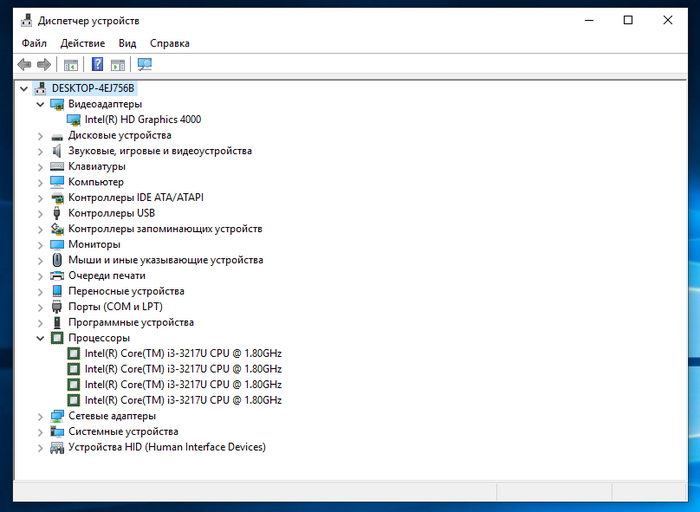The height and width of the screenshot is (512, 700).
Task: Click the Контроллеры запоминающих устройств icon
Action: tap(57, 229)
